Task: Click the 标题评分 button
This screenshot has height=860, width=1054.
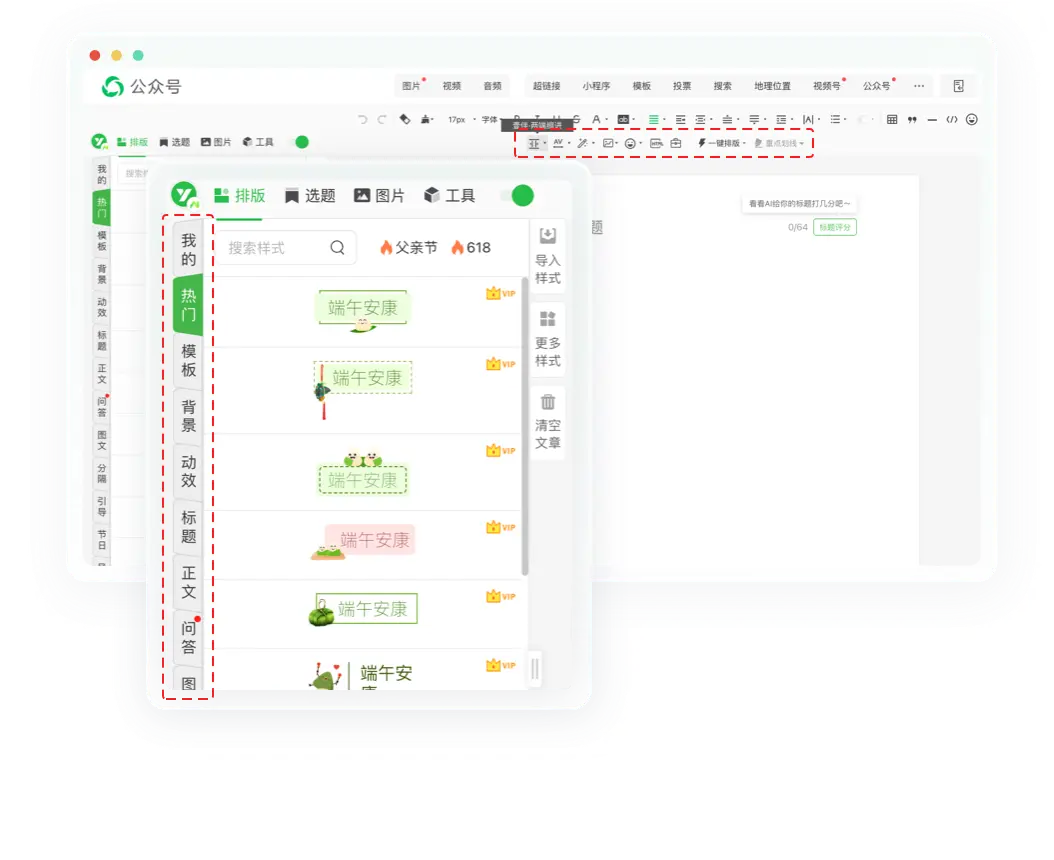Action: point(834,227)
